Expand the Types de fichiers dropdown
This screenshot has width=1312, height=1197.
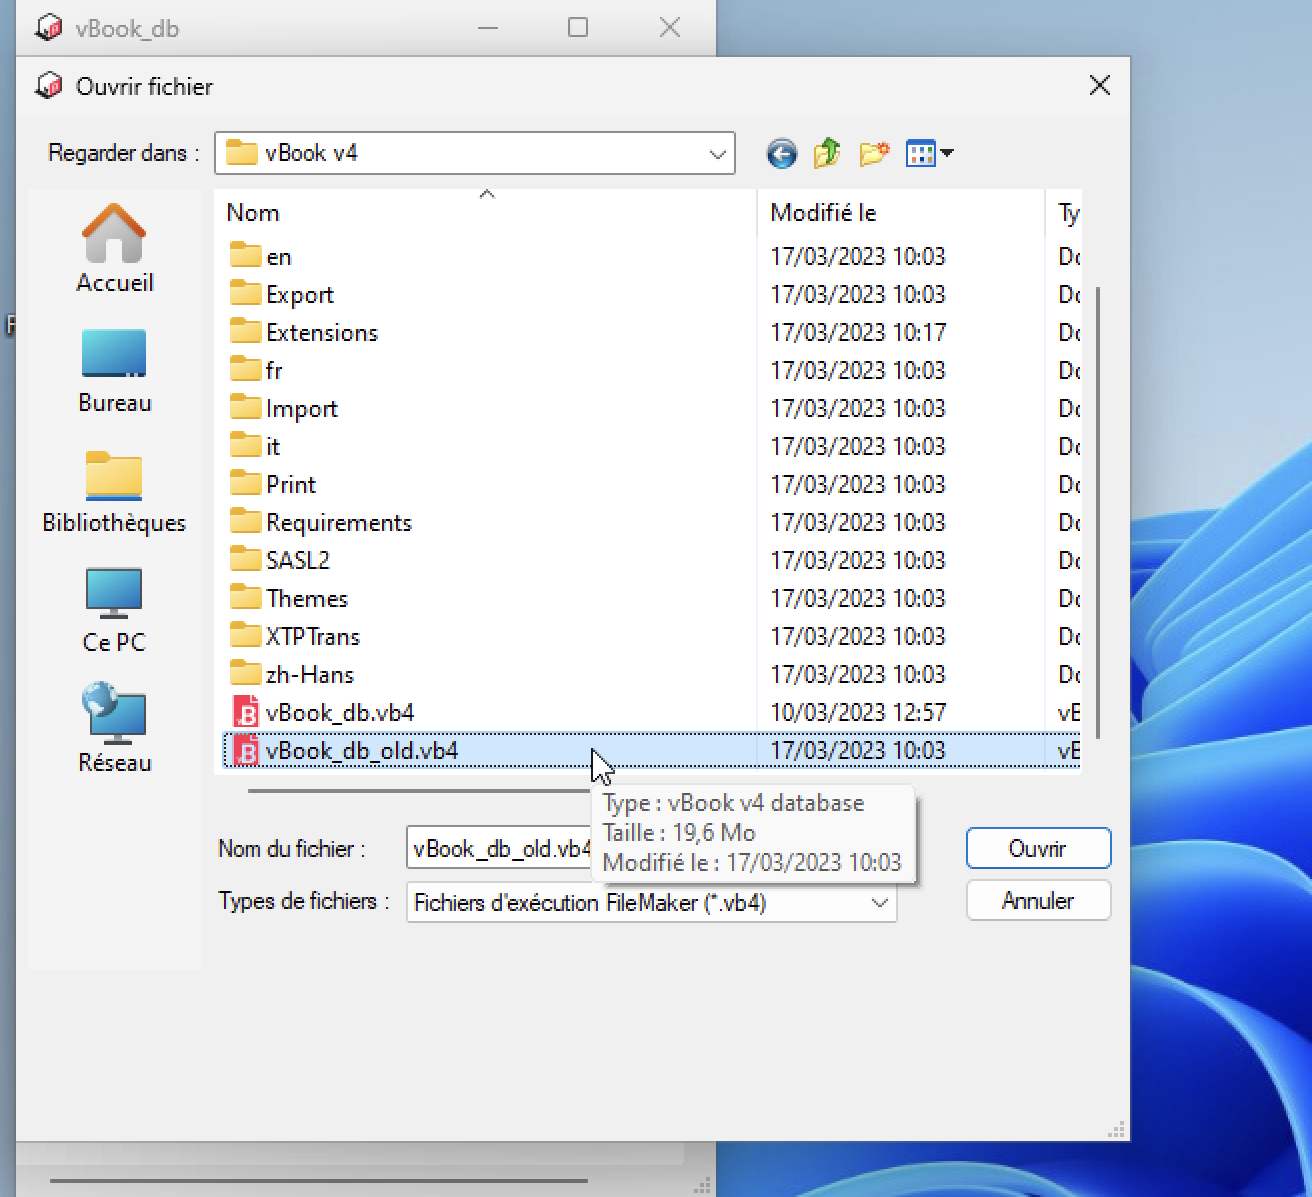point(879,902)
